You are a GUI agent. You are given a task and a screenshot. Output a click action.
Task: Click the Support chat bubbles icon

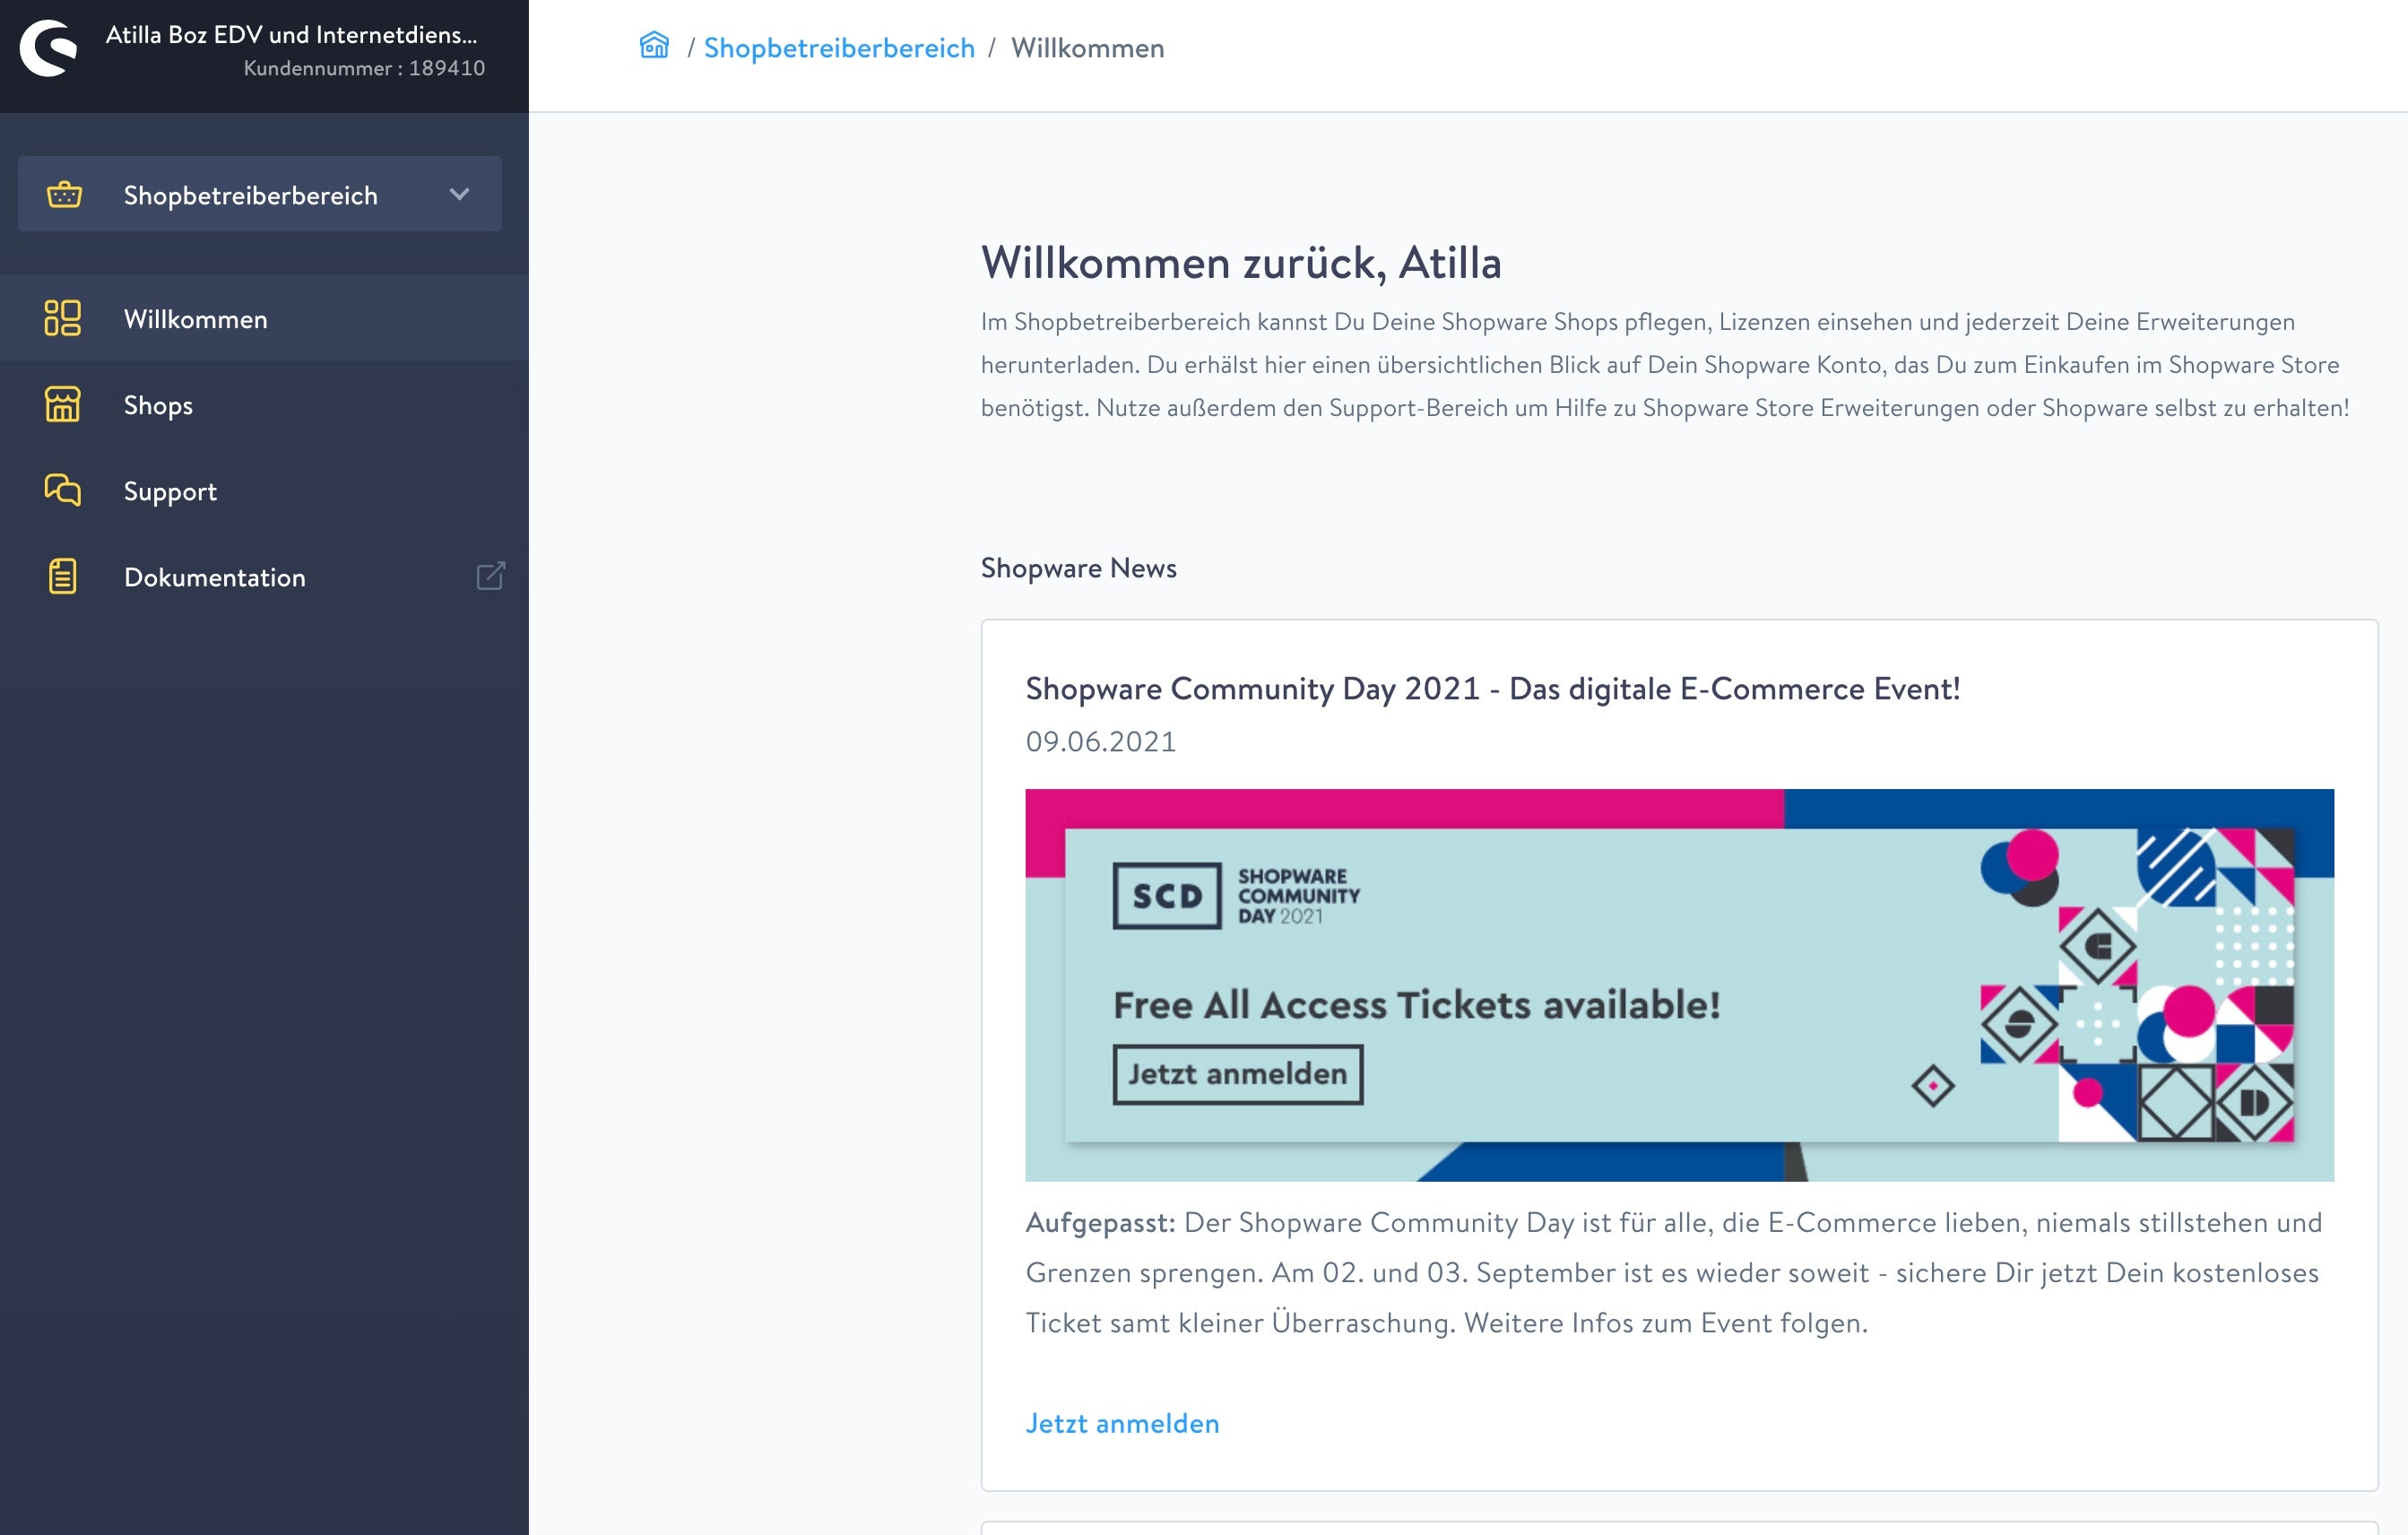tap(62, 490)
